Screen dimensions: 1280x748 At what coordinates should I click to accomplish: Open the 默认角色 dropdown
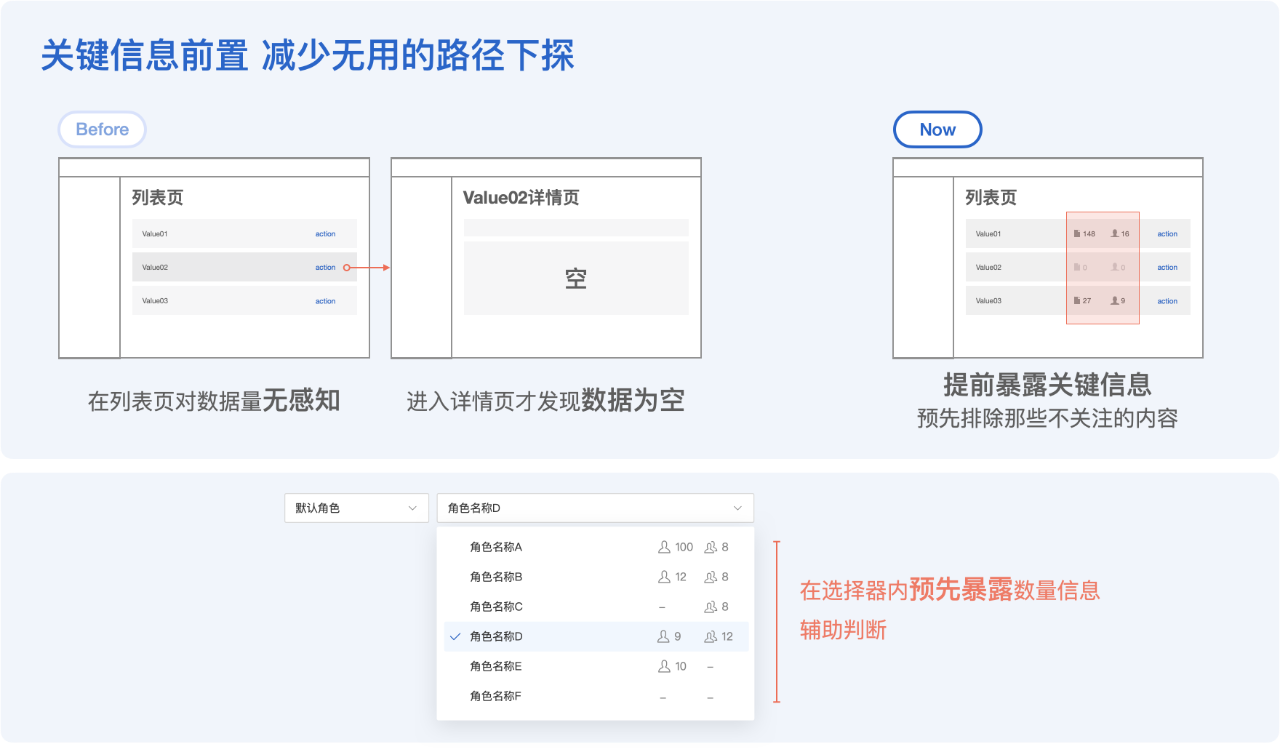[356, 508]
